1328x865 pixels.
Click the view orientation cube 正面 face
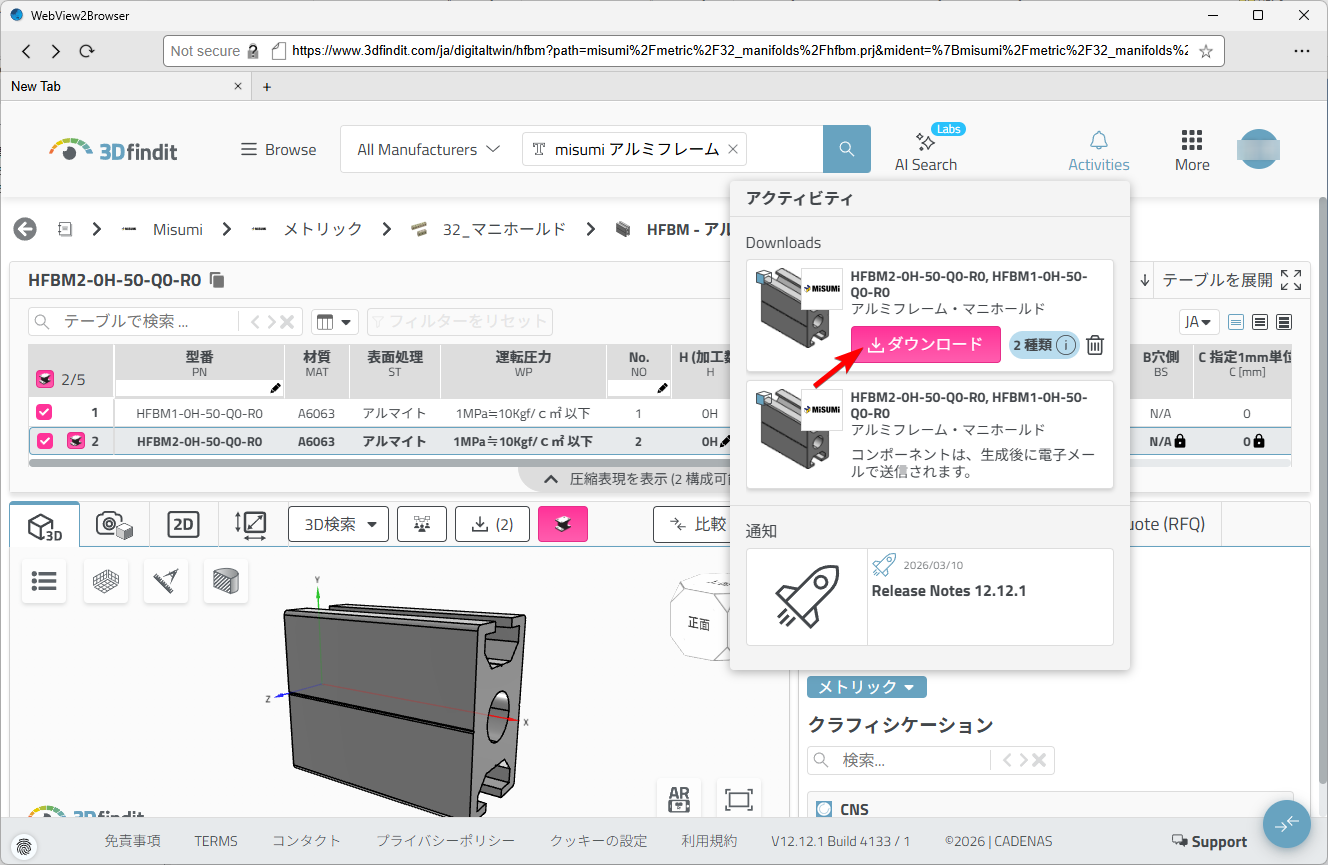point(698,623)
